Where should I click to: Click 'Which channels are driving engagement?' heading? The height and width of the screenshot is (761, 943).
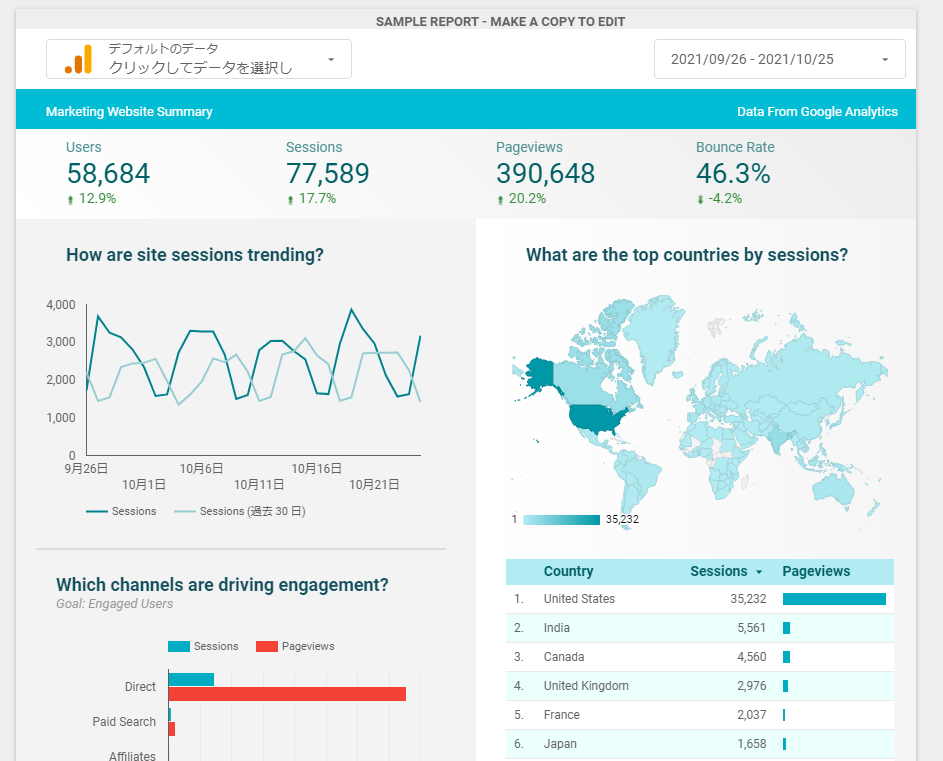point(223,585)
